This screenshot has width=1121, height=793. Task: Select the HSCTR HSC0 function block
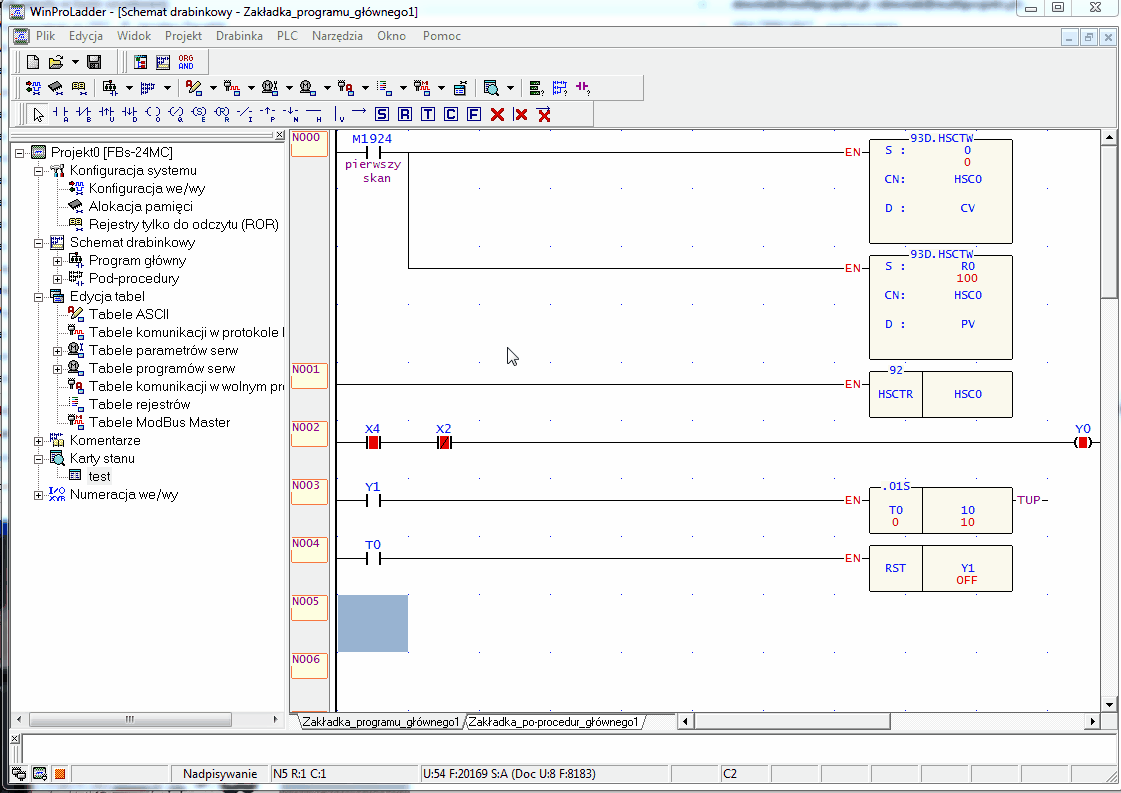pyautogui.click(x=941, y=394)
